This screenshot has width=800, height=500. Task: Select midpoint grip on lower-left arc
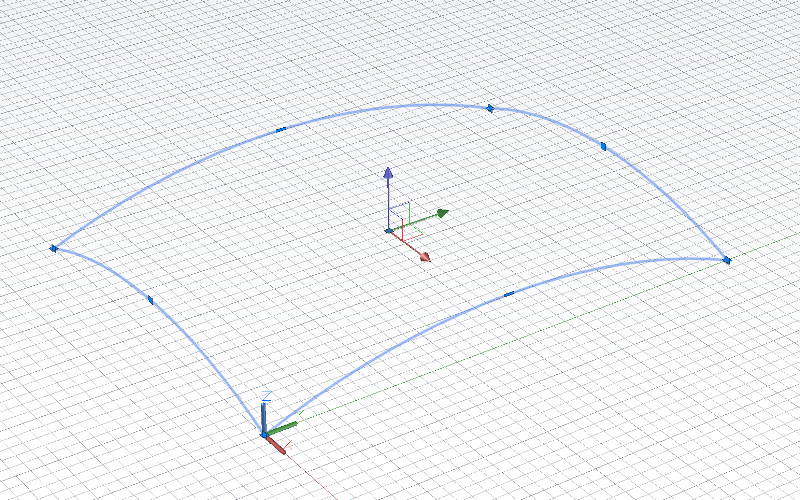(x=150, y=299)
